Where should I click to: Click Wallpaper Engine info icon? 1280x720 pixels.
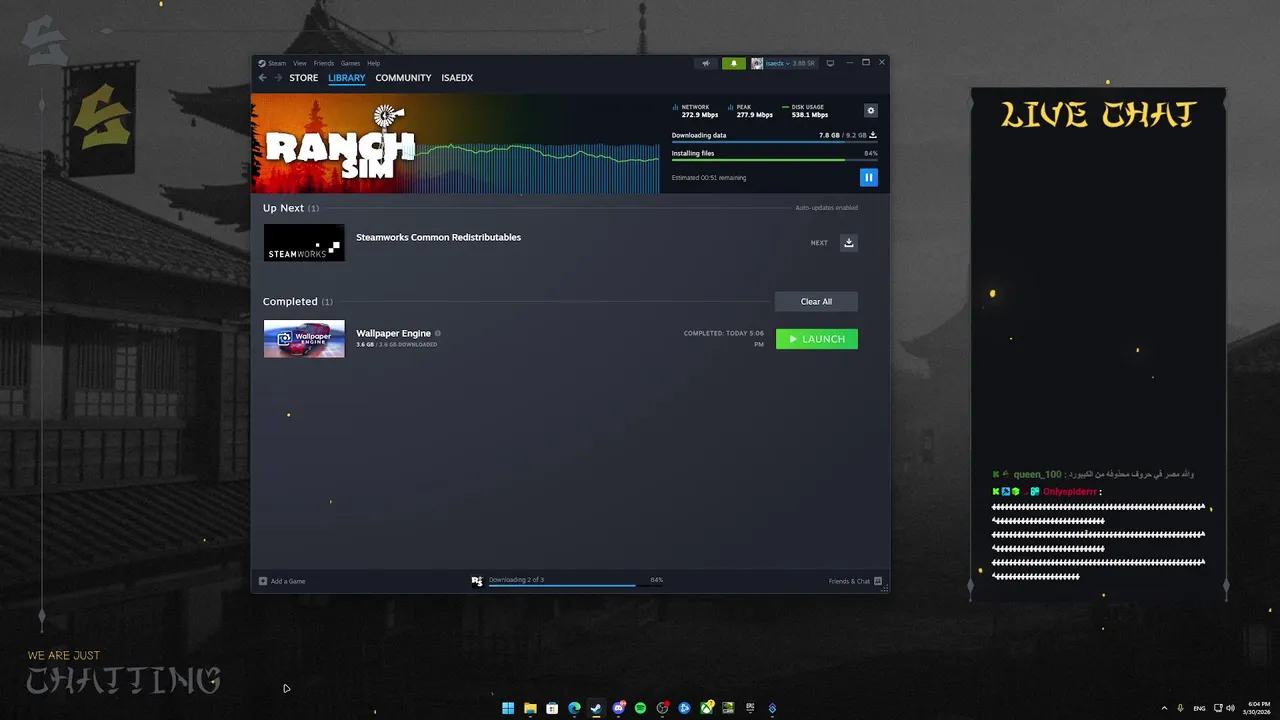438,333
